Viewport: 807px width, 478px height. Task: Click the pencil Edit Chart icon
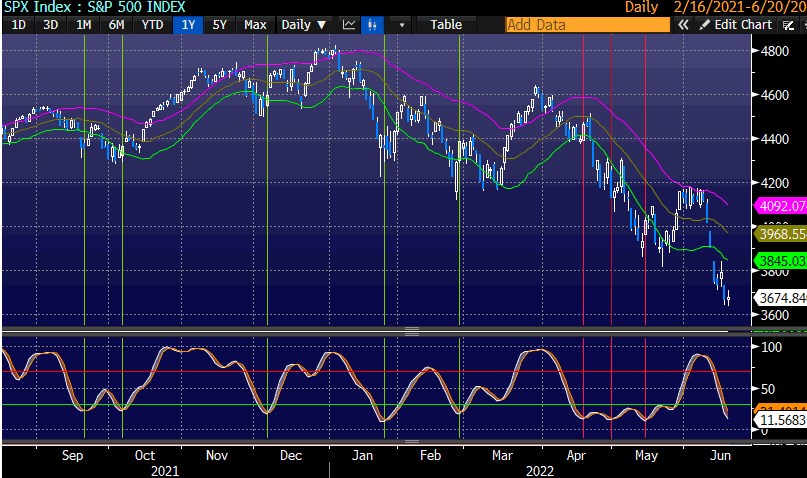pos(704,24)
